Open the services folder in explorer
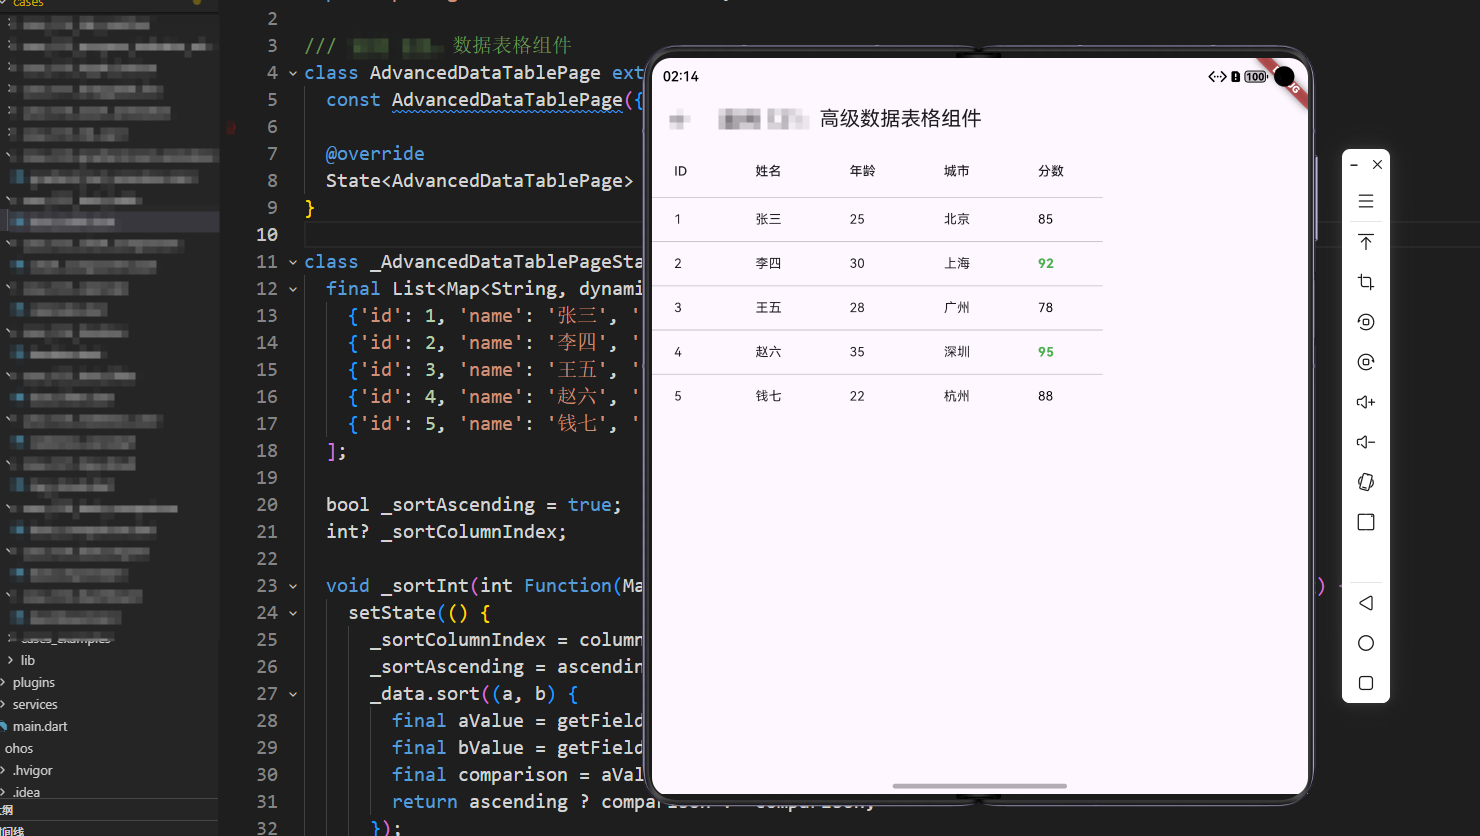This screenshot has width=1480, height=836. (35, 704)
